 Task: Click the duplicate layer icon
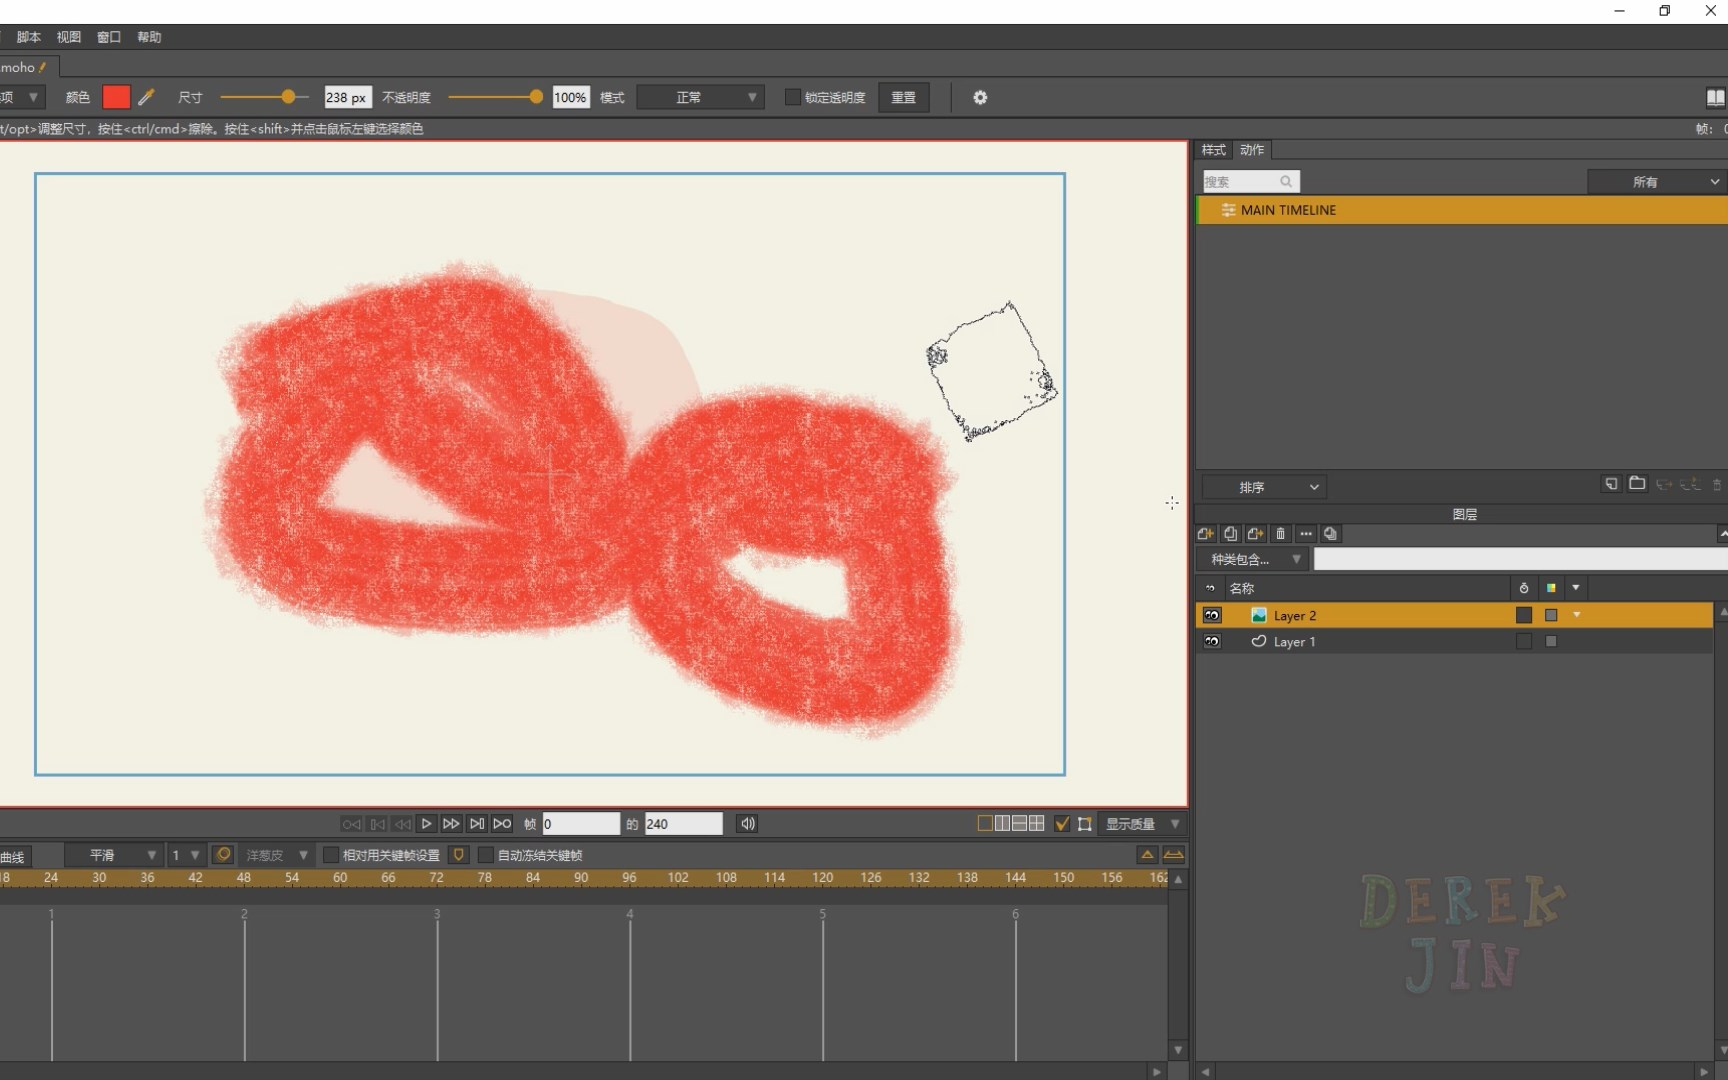pos(1231,534)
